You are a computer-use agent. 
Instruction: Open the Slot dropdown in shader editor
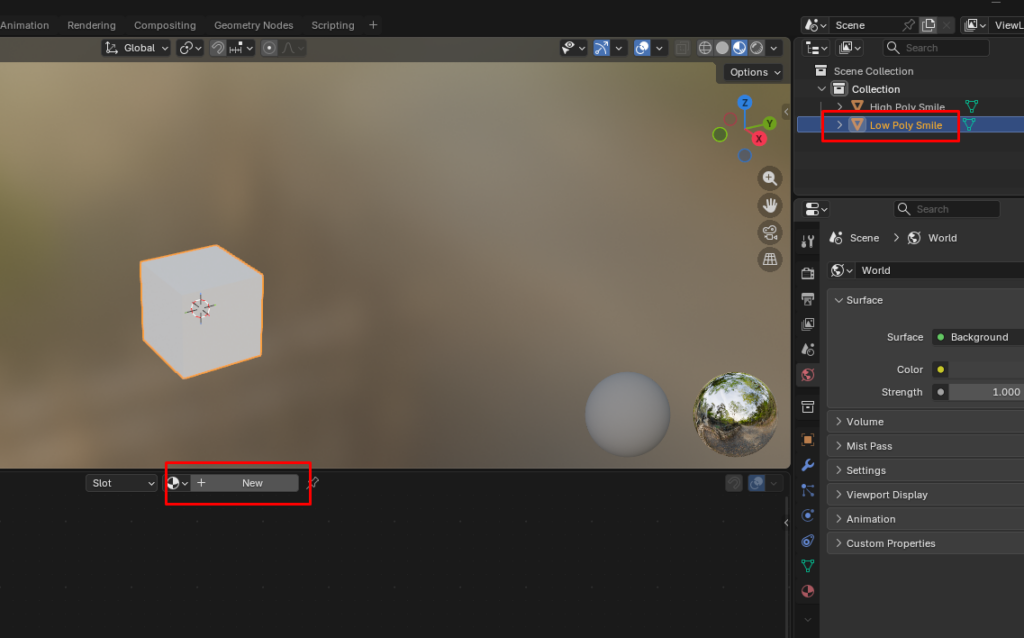(122, 483)
